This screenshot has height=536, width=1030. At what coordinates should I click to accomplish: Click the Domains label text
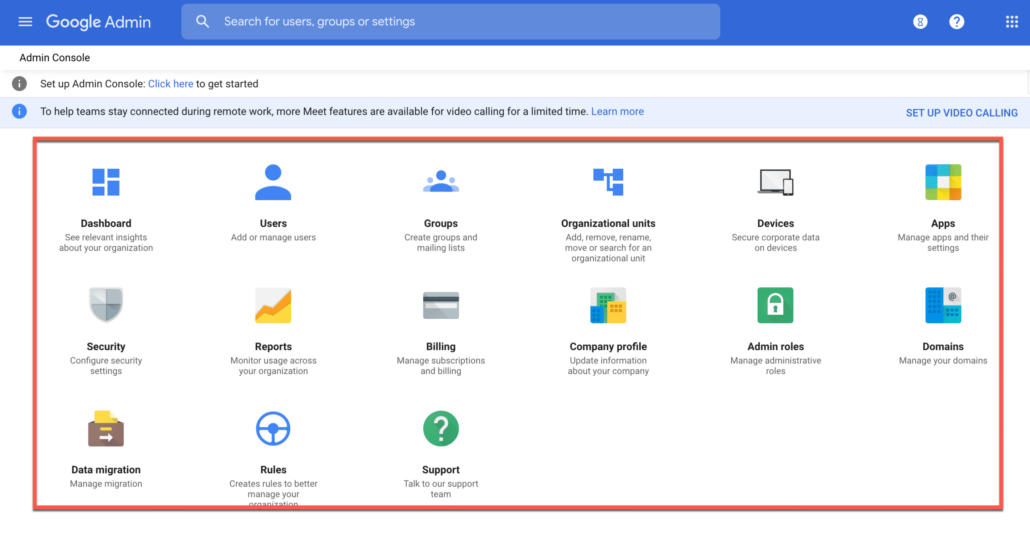[943, 346]
